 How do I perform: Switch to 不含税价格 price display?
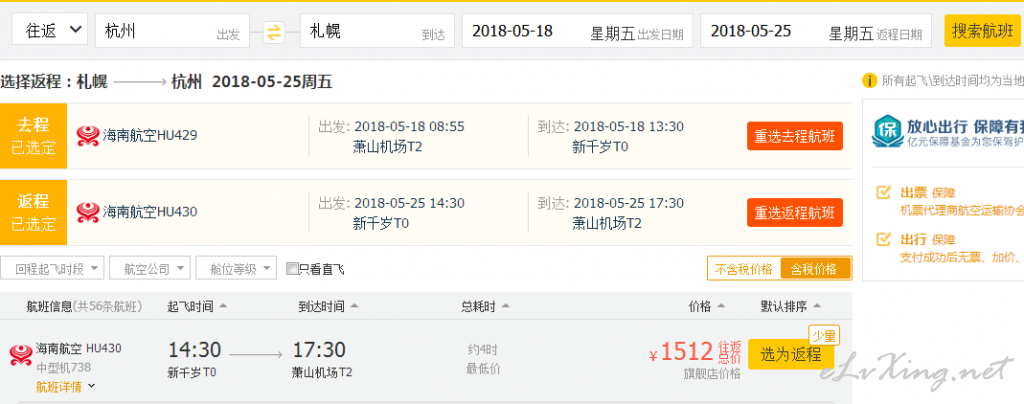tap(744, 269)
